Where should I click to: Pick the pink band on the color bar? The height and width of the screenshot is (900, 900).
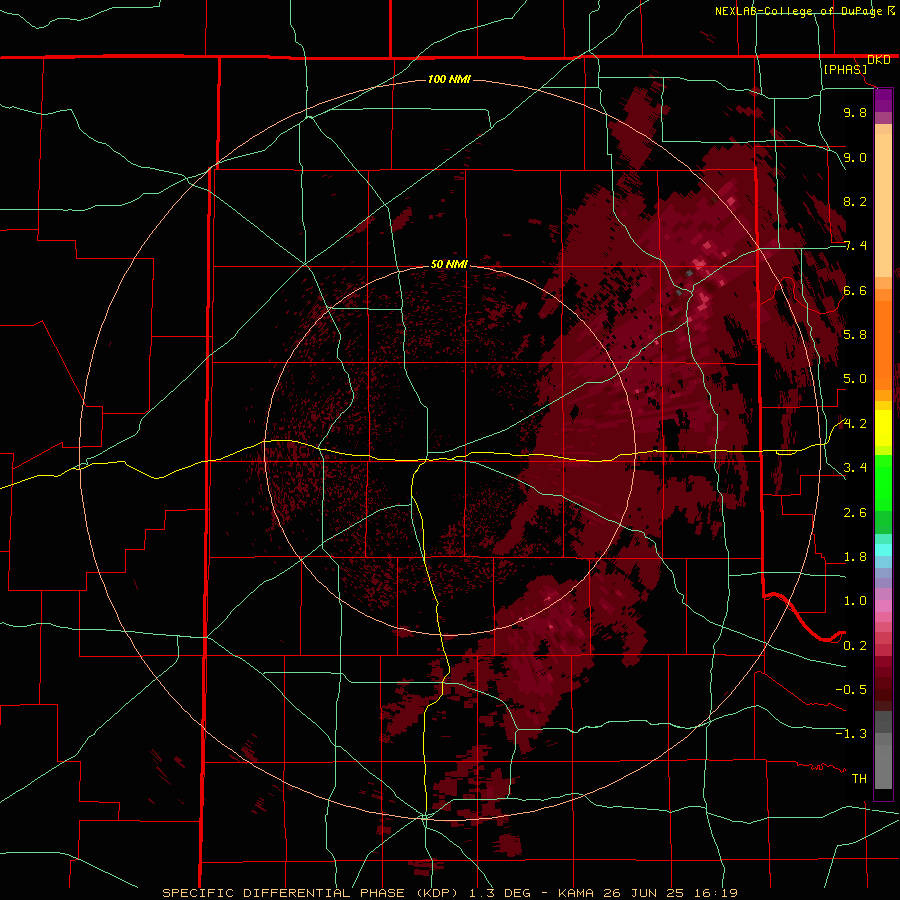pos(883,606)
